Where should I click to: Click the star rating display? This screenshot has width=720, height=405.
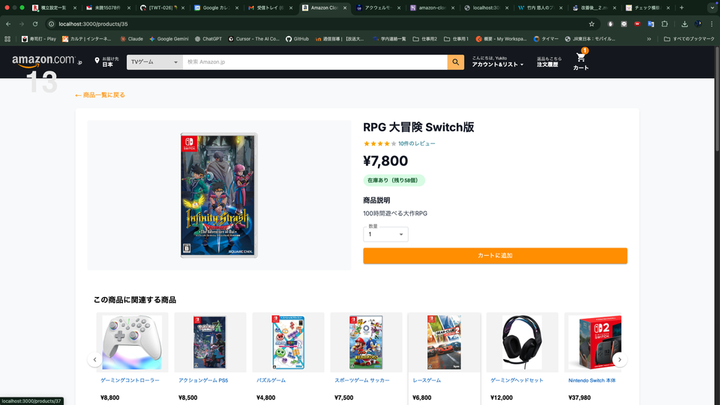380,144
